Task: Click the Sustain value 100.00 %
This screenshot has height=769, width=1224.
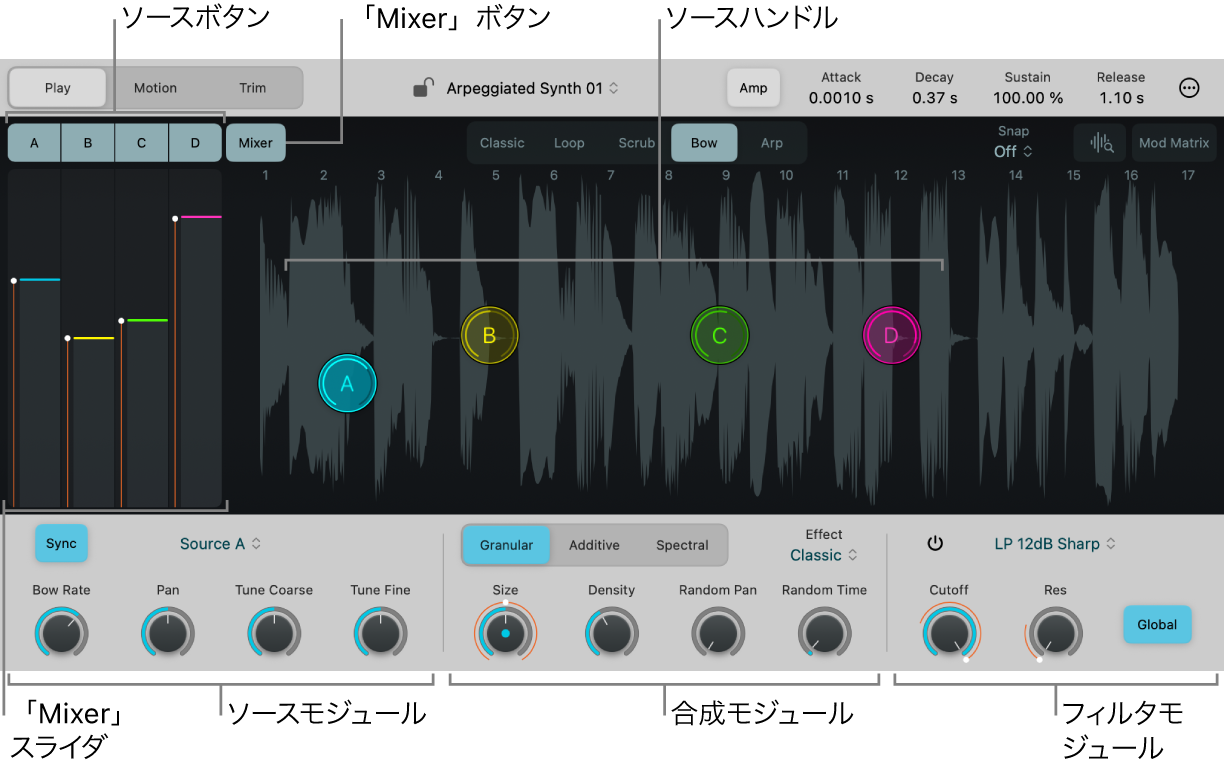Action: point(1028,98)
